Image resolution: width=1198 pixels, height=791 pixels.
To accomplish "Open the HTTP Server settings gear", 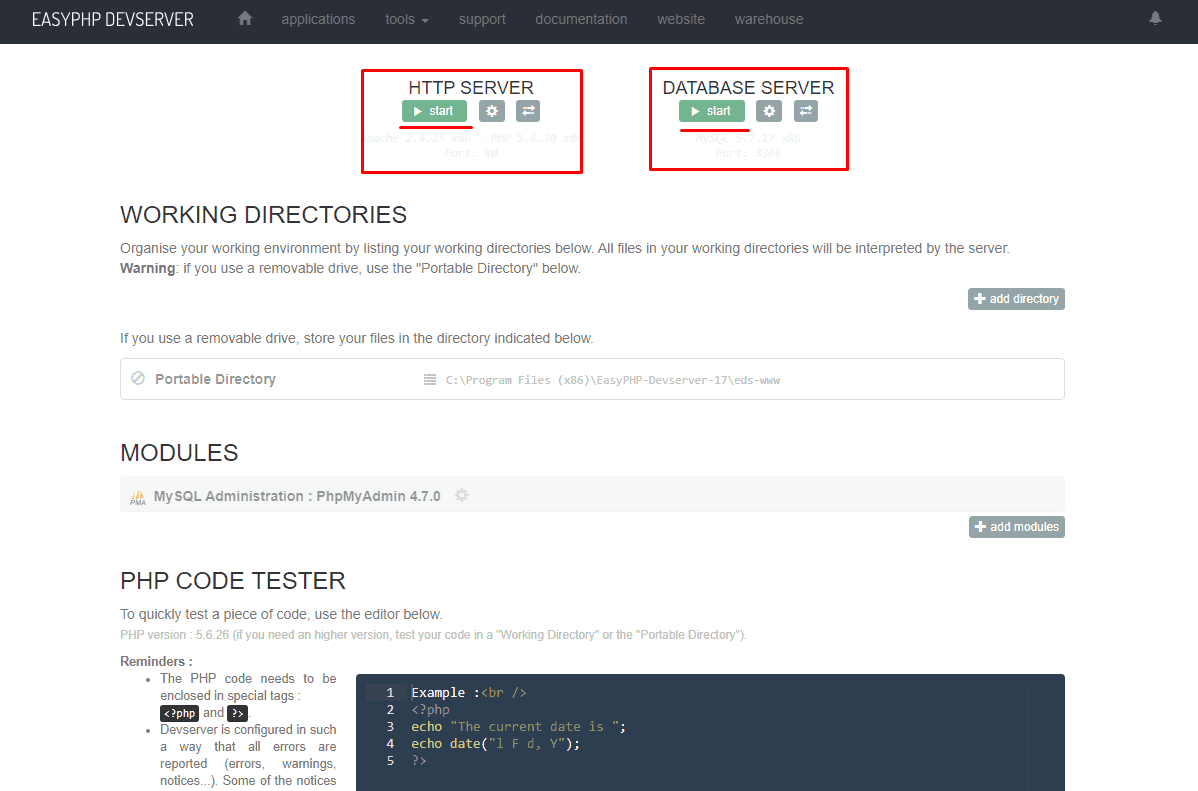I will click(x=491, y=111).
